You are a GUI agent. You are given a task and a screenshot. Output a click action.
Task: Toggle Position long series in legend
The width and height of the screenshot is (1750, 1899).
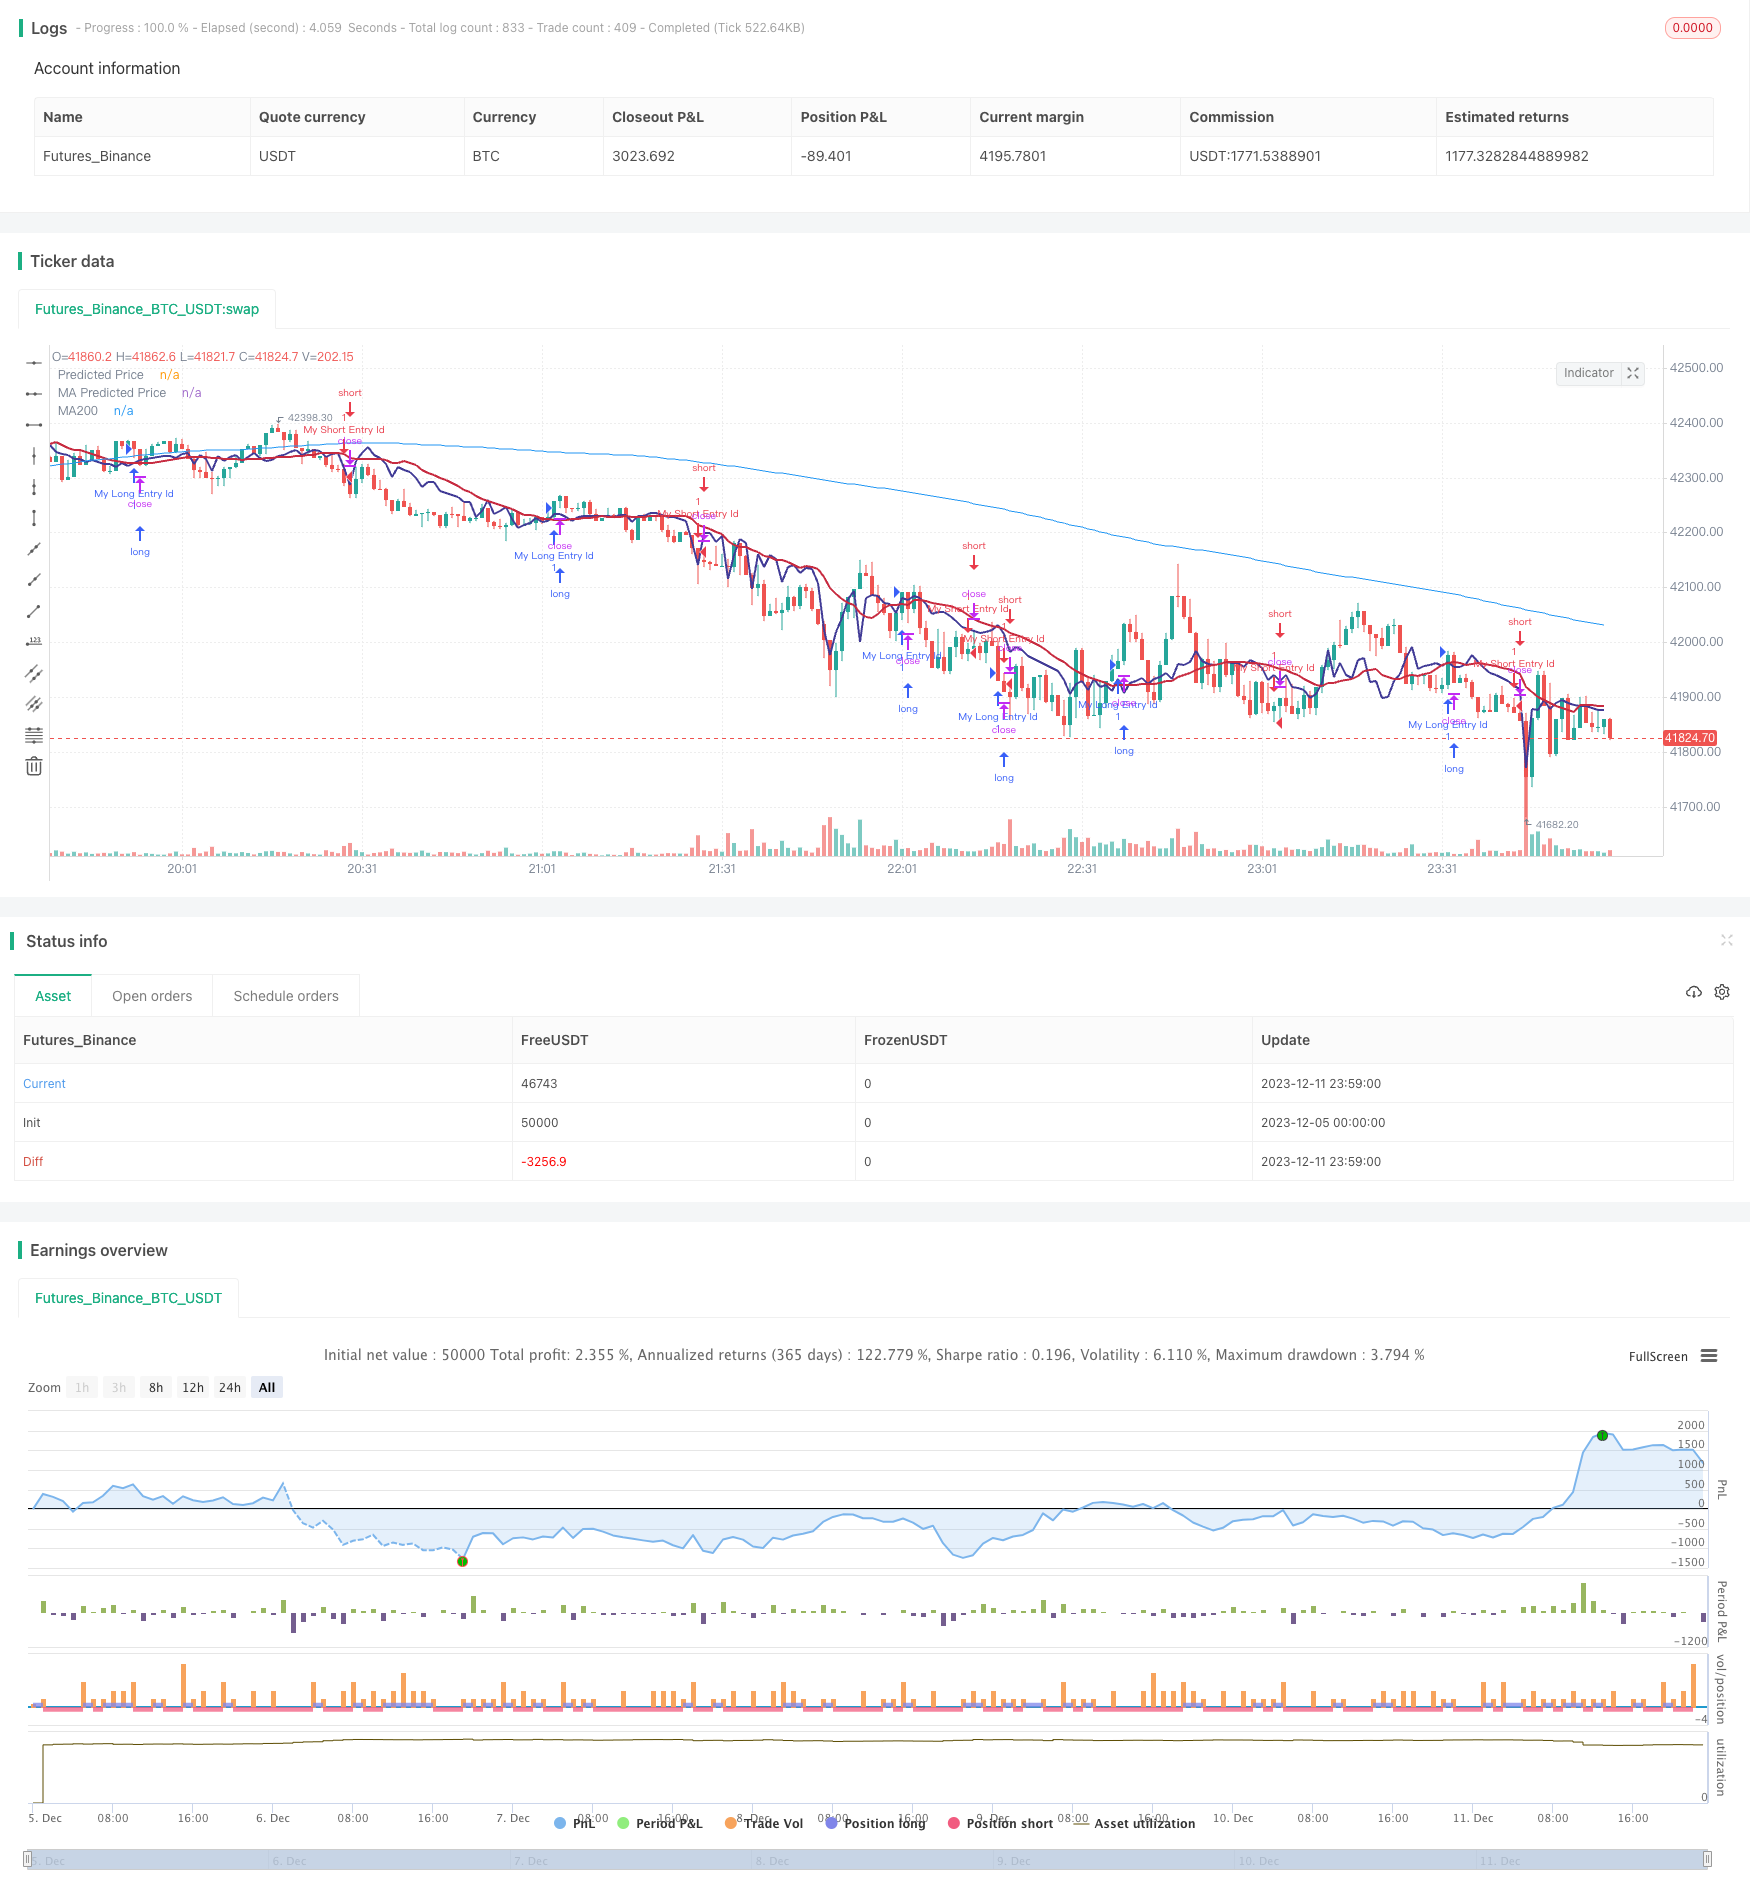point(876,1823)
